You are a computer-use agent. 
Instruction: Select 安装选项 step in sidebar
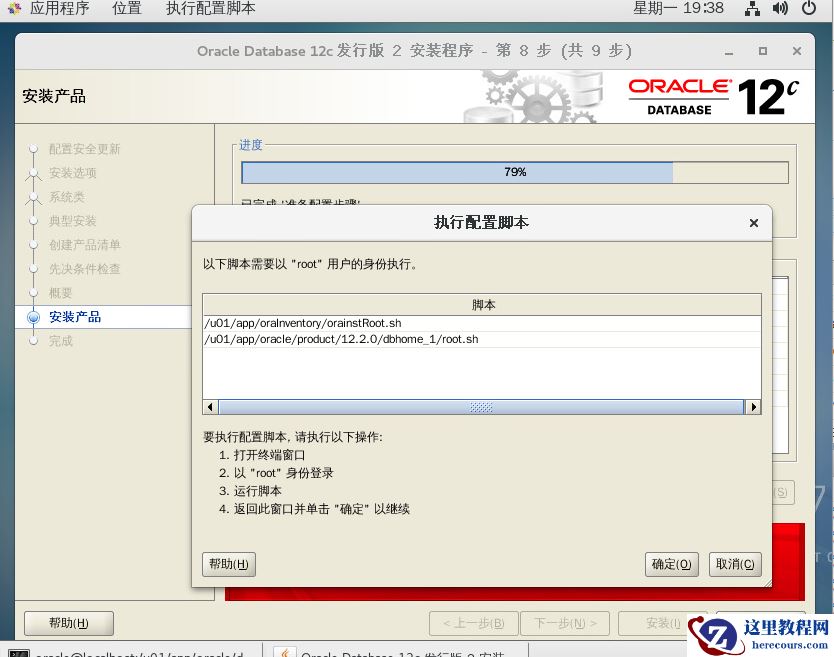coord(73,173)
